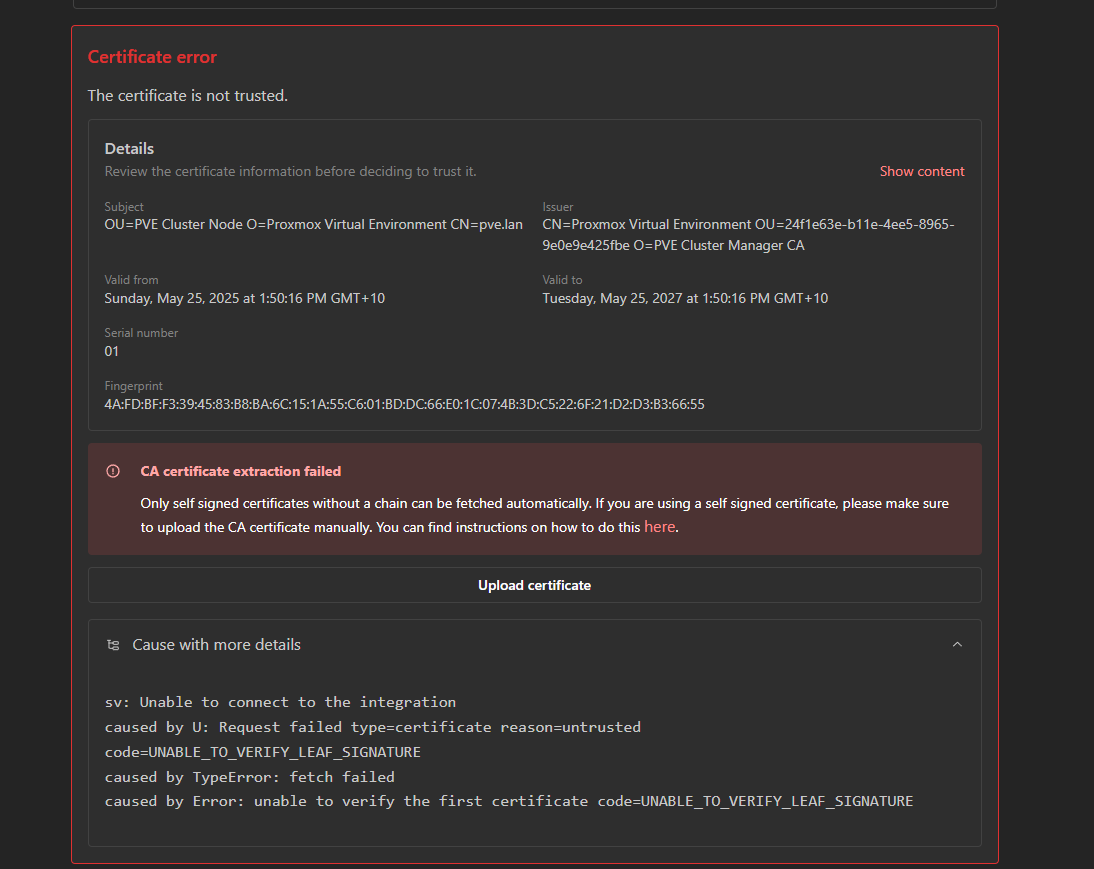The width and height of the screenshot is (1094, 869).
Task: Collapse the Cause with more details chevron
Action: (x=957, y=644)
